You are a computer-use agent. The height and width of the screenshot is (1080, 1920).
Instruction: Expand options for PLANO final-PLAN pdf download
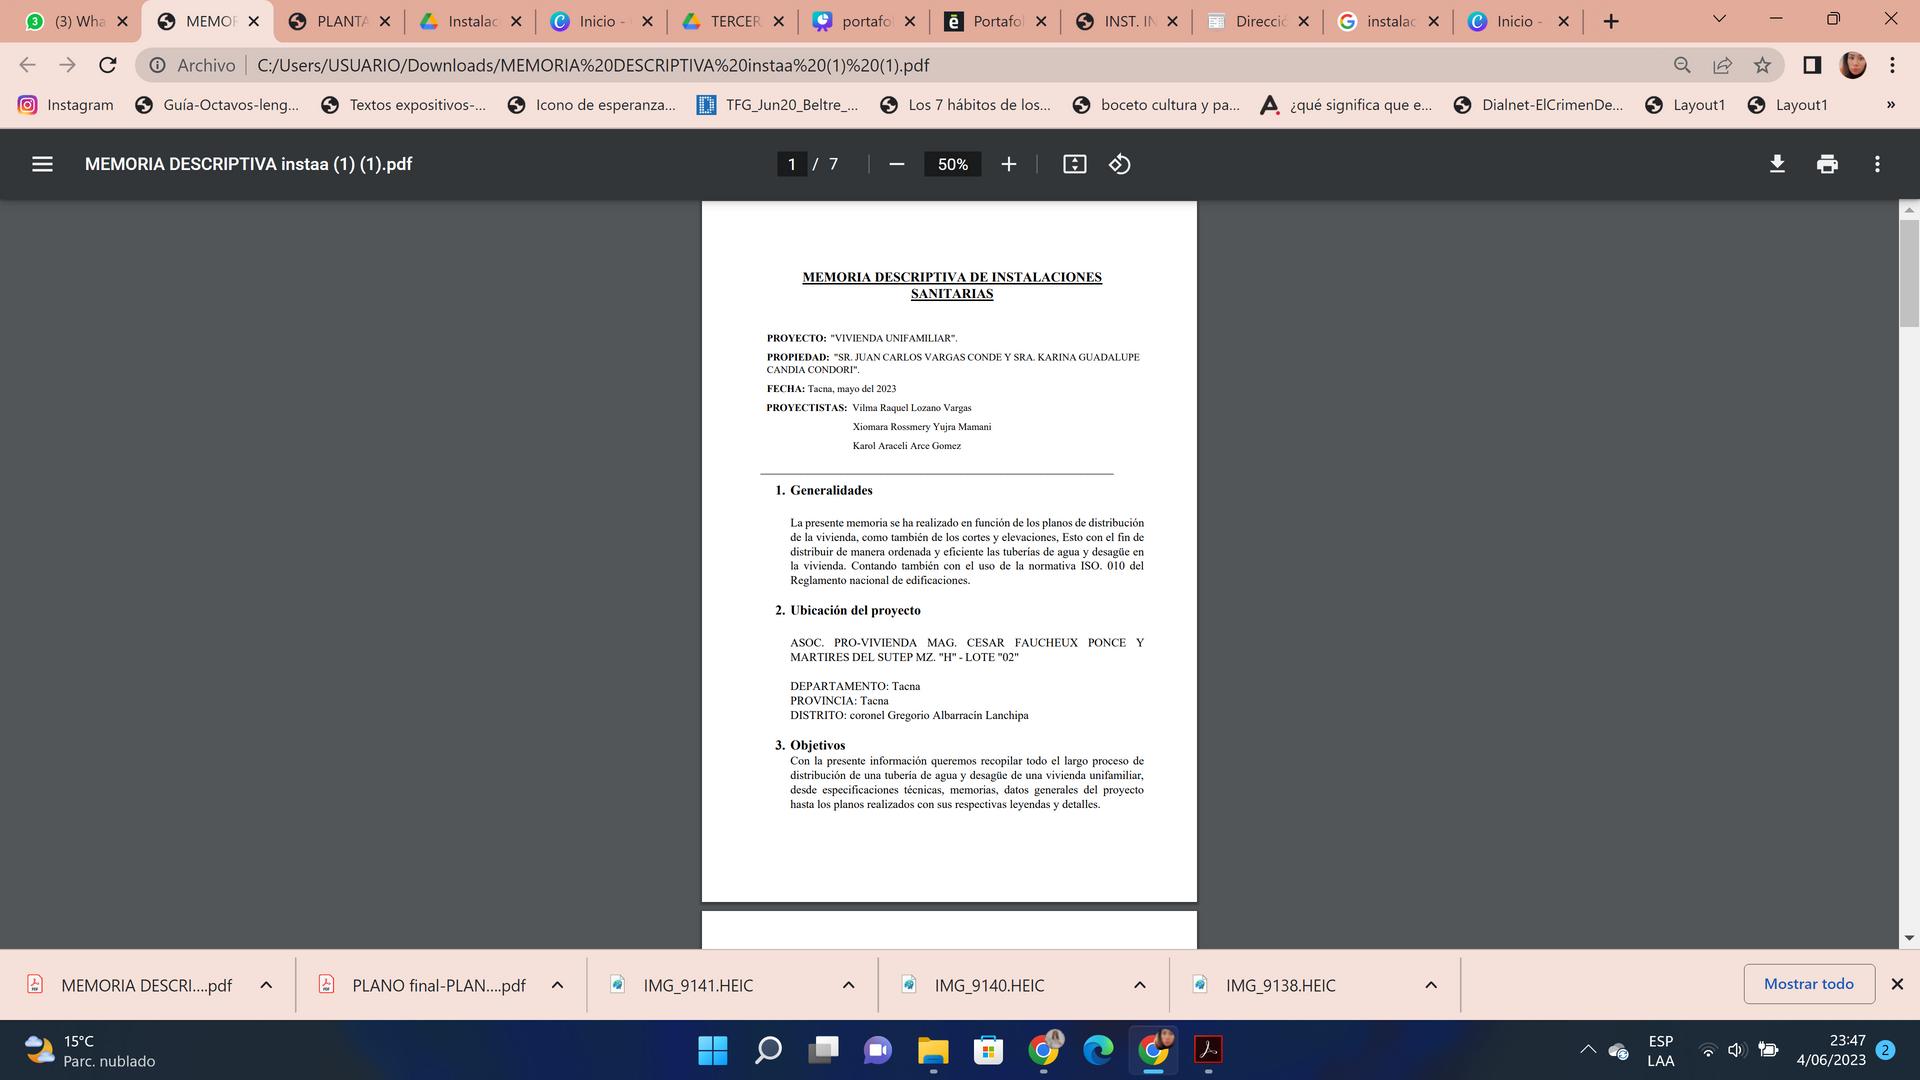pyautogui.click(x=557, y=985)
